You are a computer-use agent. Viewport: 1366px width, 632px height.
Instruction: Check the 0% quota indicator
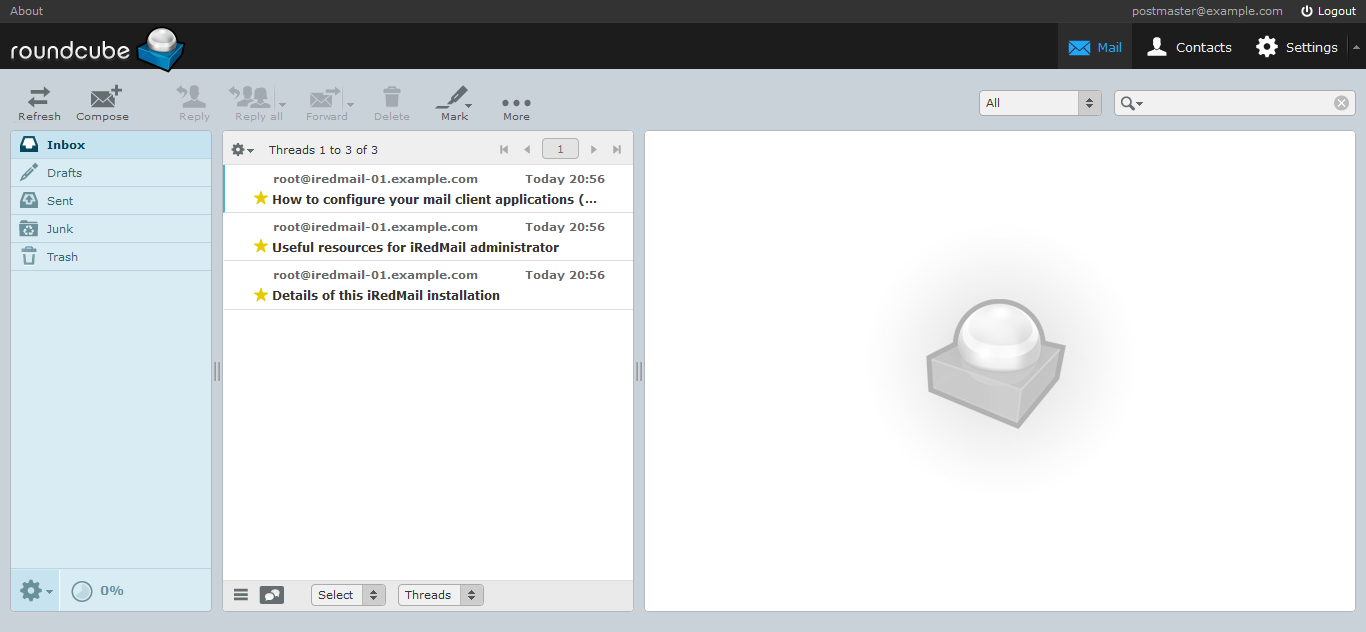97,590
